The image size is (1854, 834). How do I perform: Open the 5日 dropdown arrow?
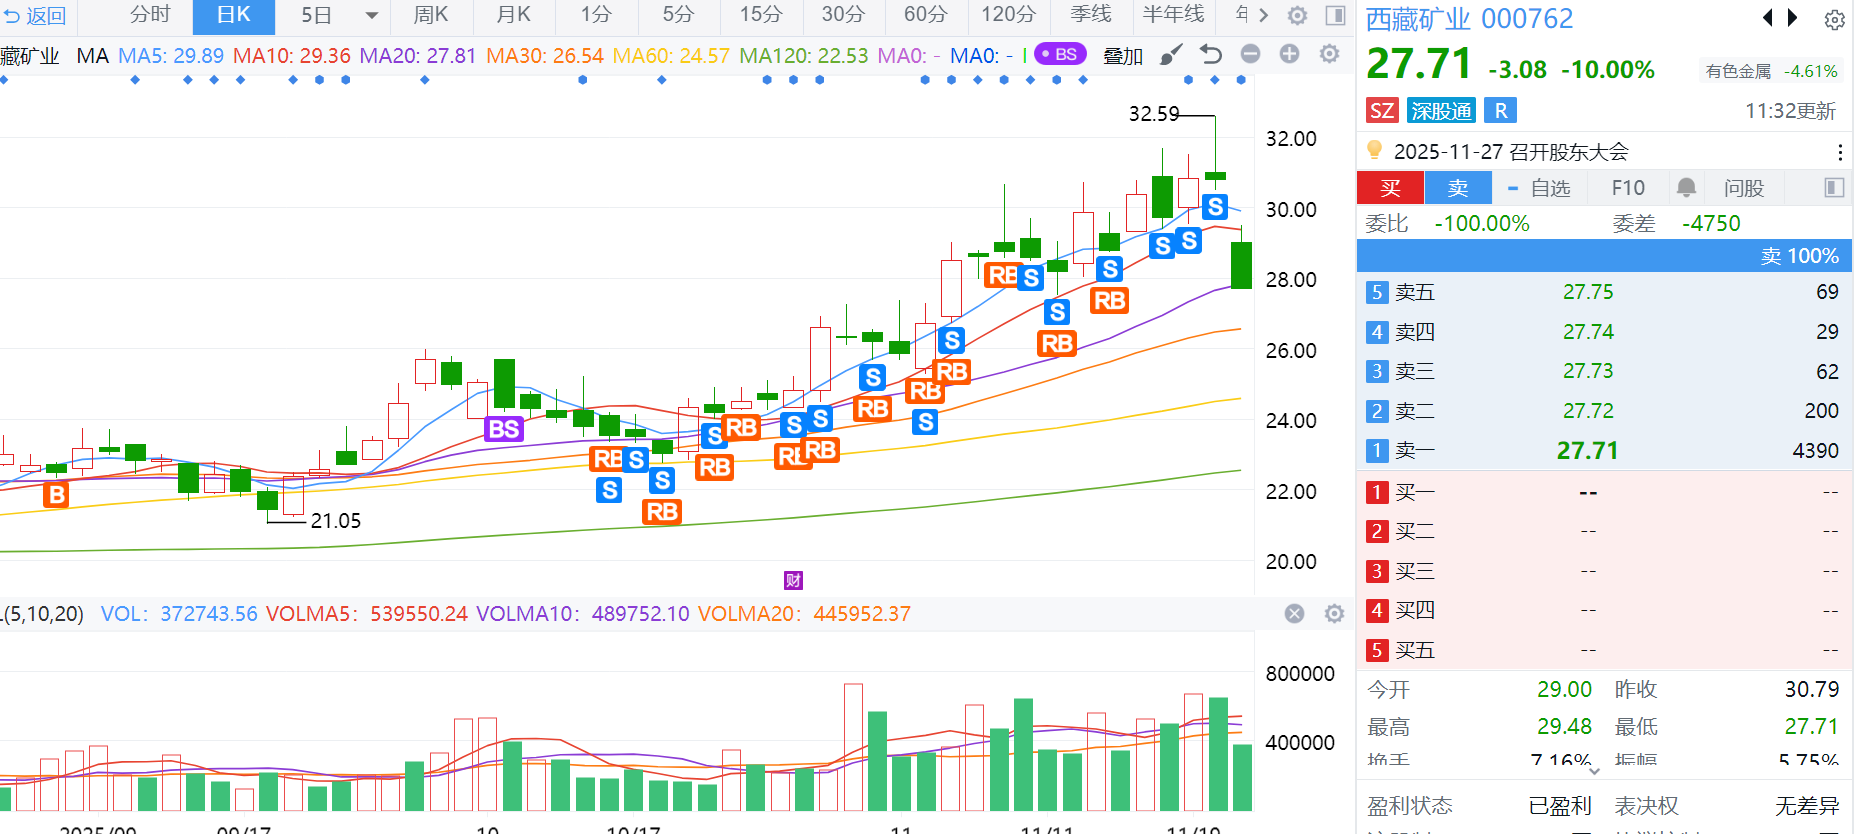coord(372,16)
